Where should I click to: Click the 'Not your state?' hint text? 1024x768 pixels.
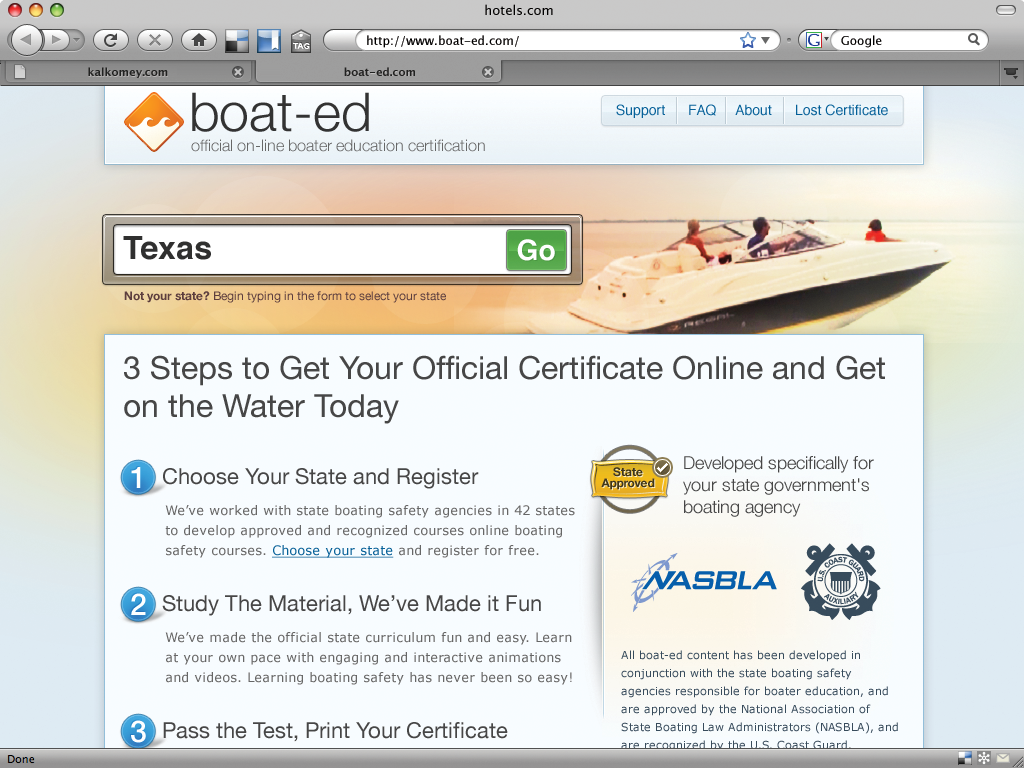click(x=167, y=296)
